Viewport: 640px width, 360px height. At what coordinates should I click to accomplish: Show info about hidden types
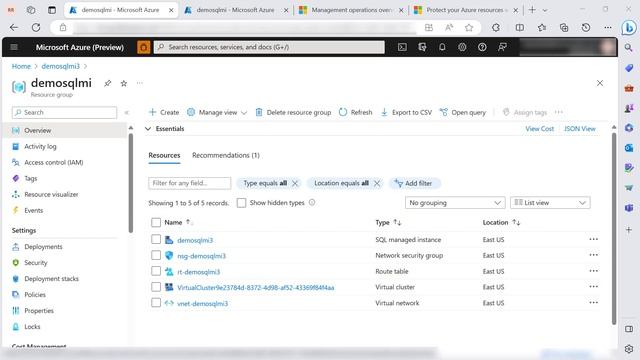312,202
